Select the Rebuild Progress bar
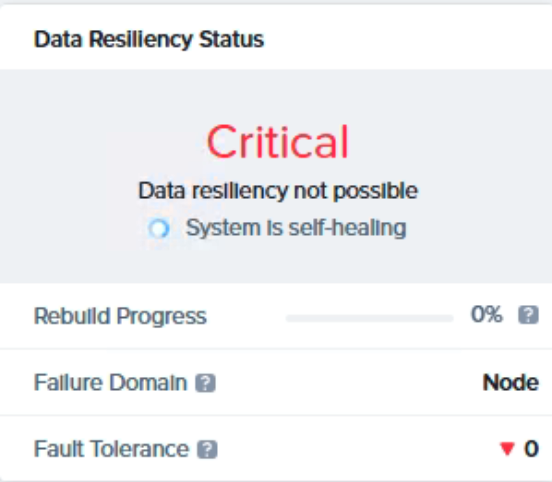 (x=370, y=318)
